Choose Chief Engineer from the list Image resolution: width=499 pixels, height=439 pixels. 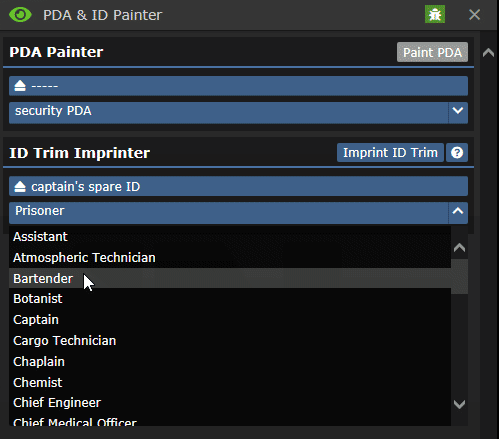tap(230, 403)
